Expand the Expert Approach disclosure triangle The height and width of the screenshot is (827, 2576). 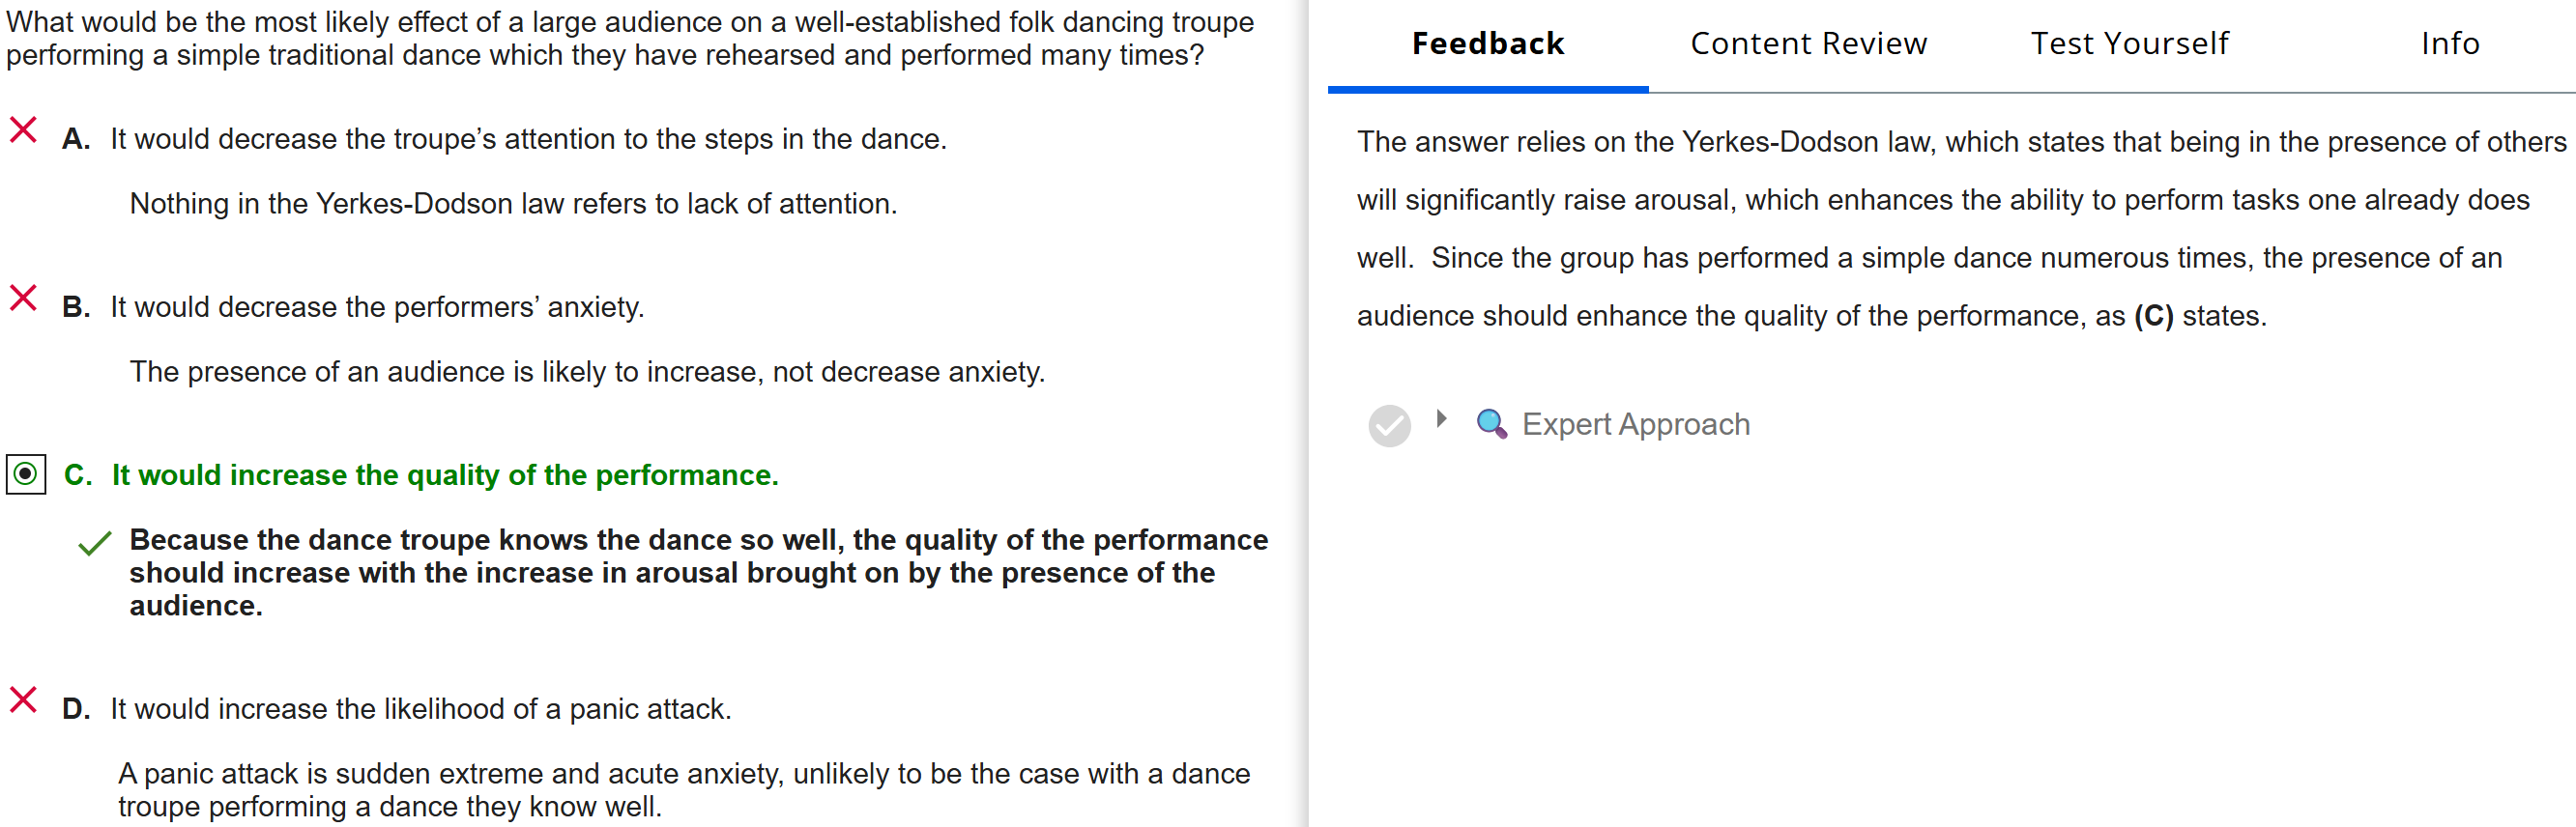[x=1441, y=419]
